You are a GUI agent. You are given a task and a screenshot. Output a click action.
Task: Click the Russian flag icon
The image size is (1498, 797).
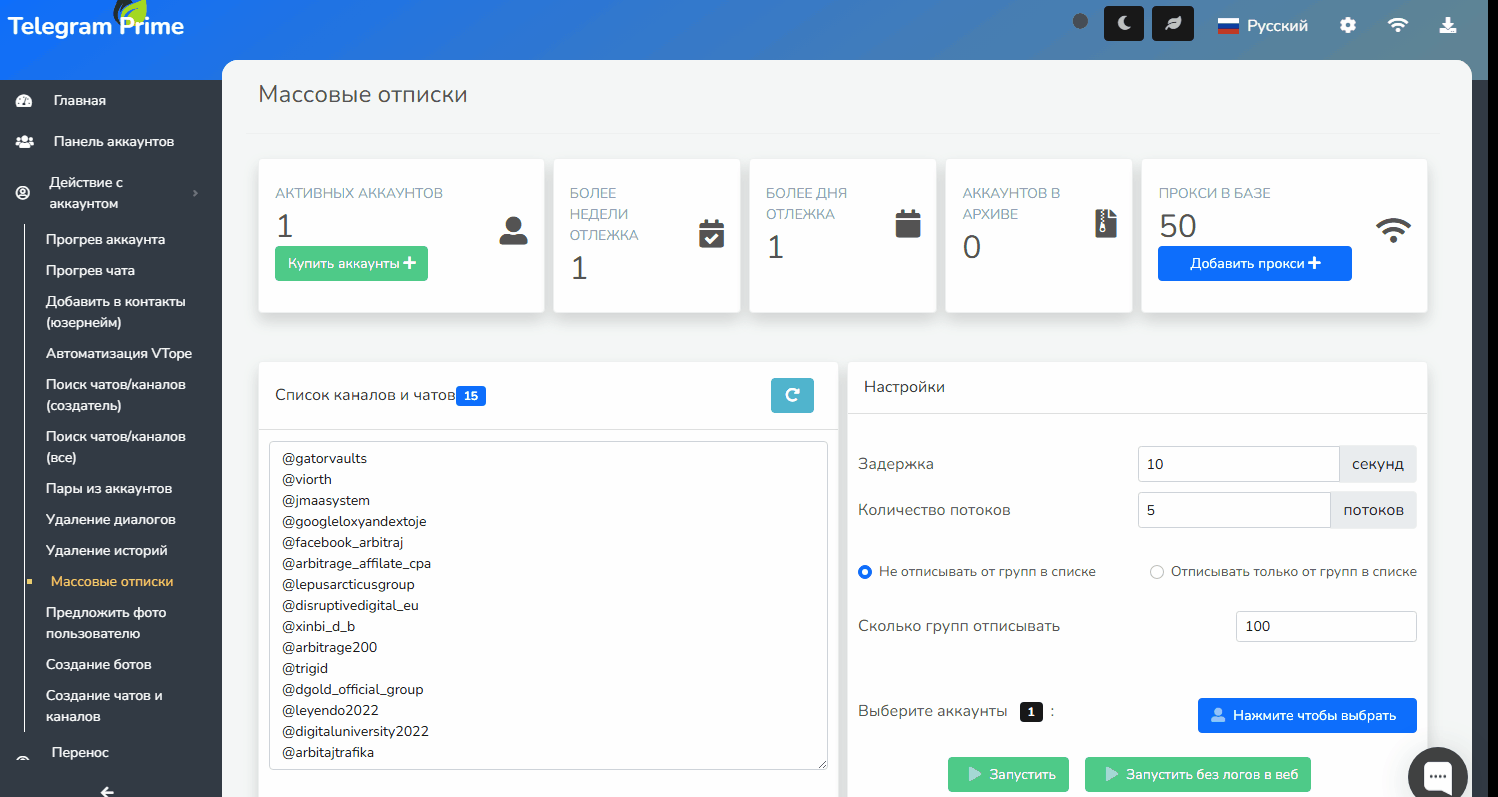1228,26
